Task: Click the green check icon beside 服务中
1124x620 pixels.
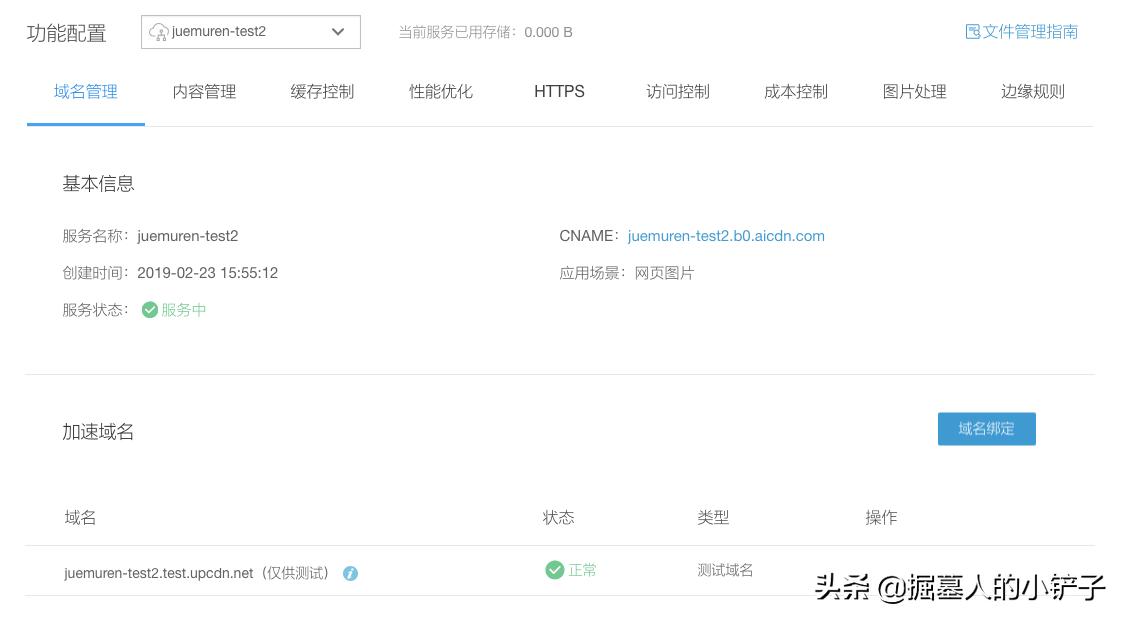Action: pyautogui.click(x=149, y=310)
